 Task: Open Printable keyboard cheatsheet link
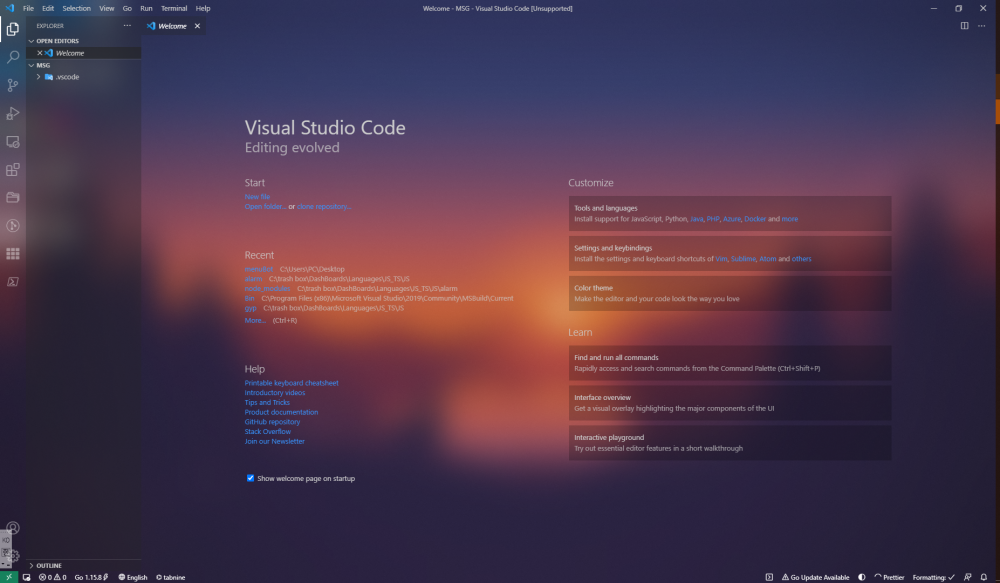tap(291, 383)
